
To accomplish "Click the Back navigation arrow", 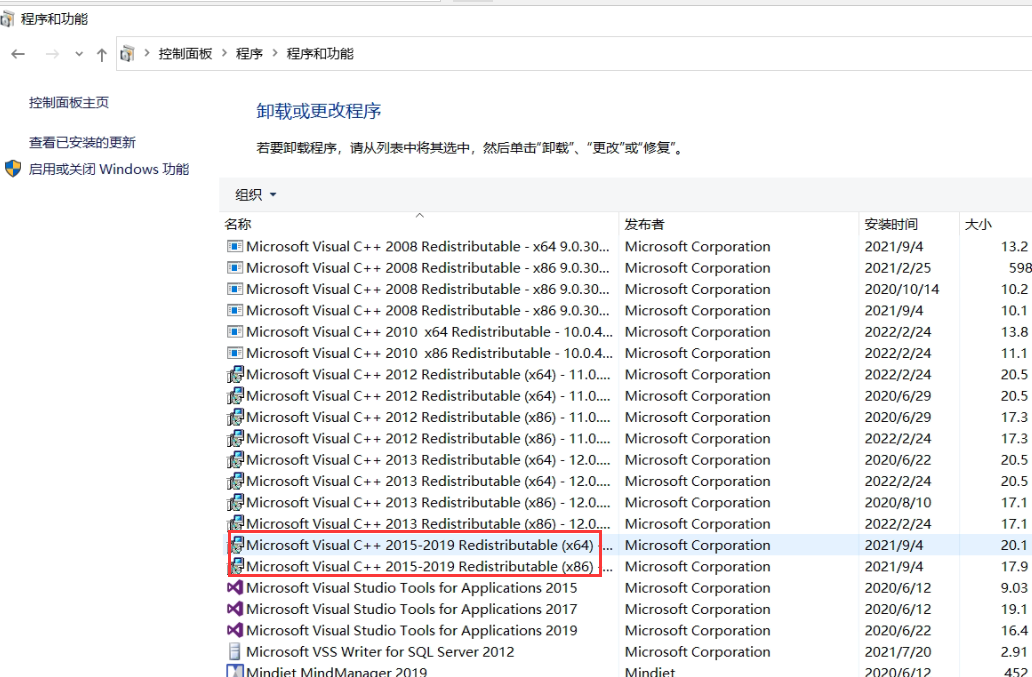I will 18,54.
